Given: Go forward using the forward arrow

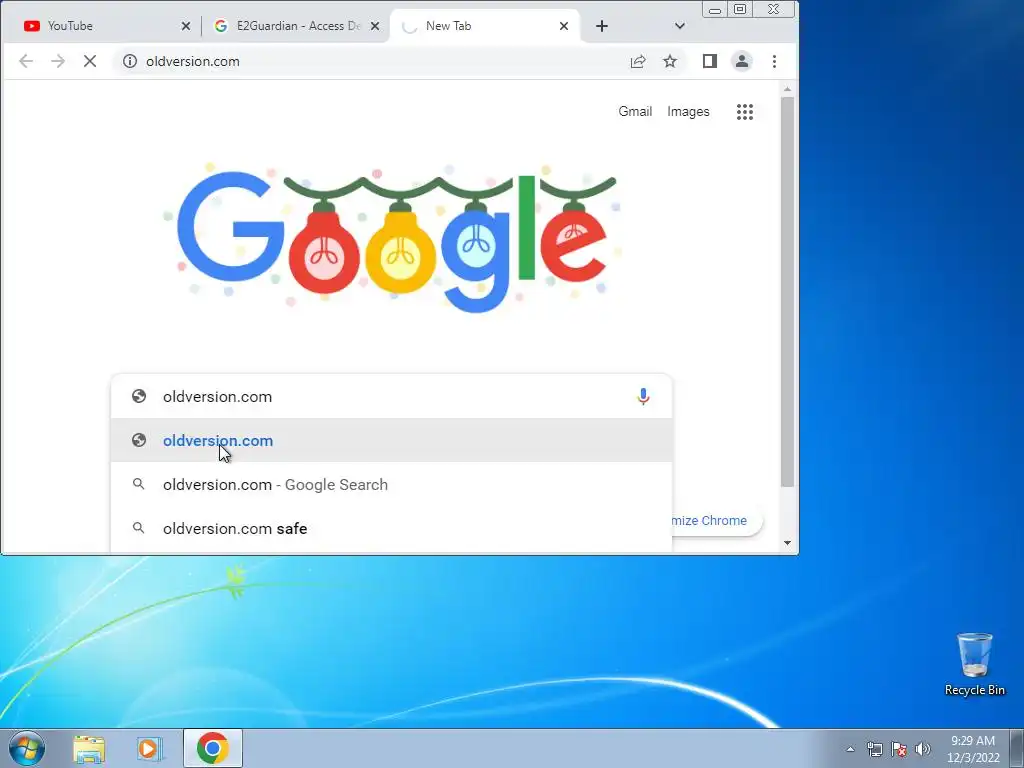Looking at the screenshot, I should (57, 61).
